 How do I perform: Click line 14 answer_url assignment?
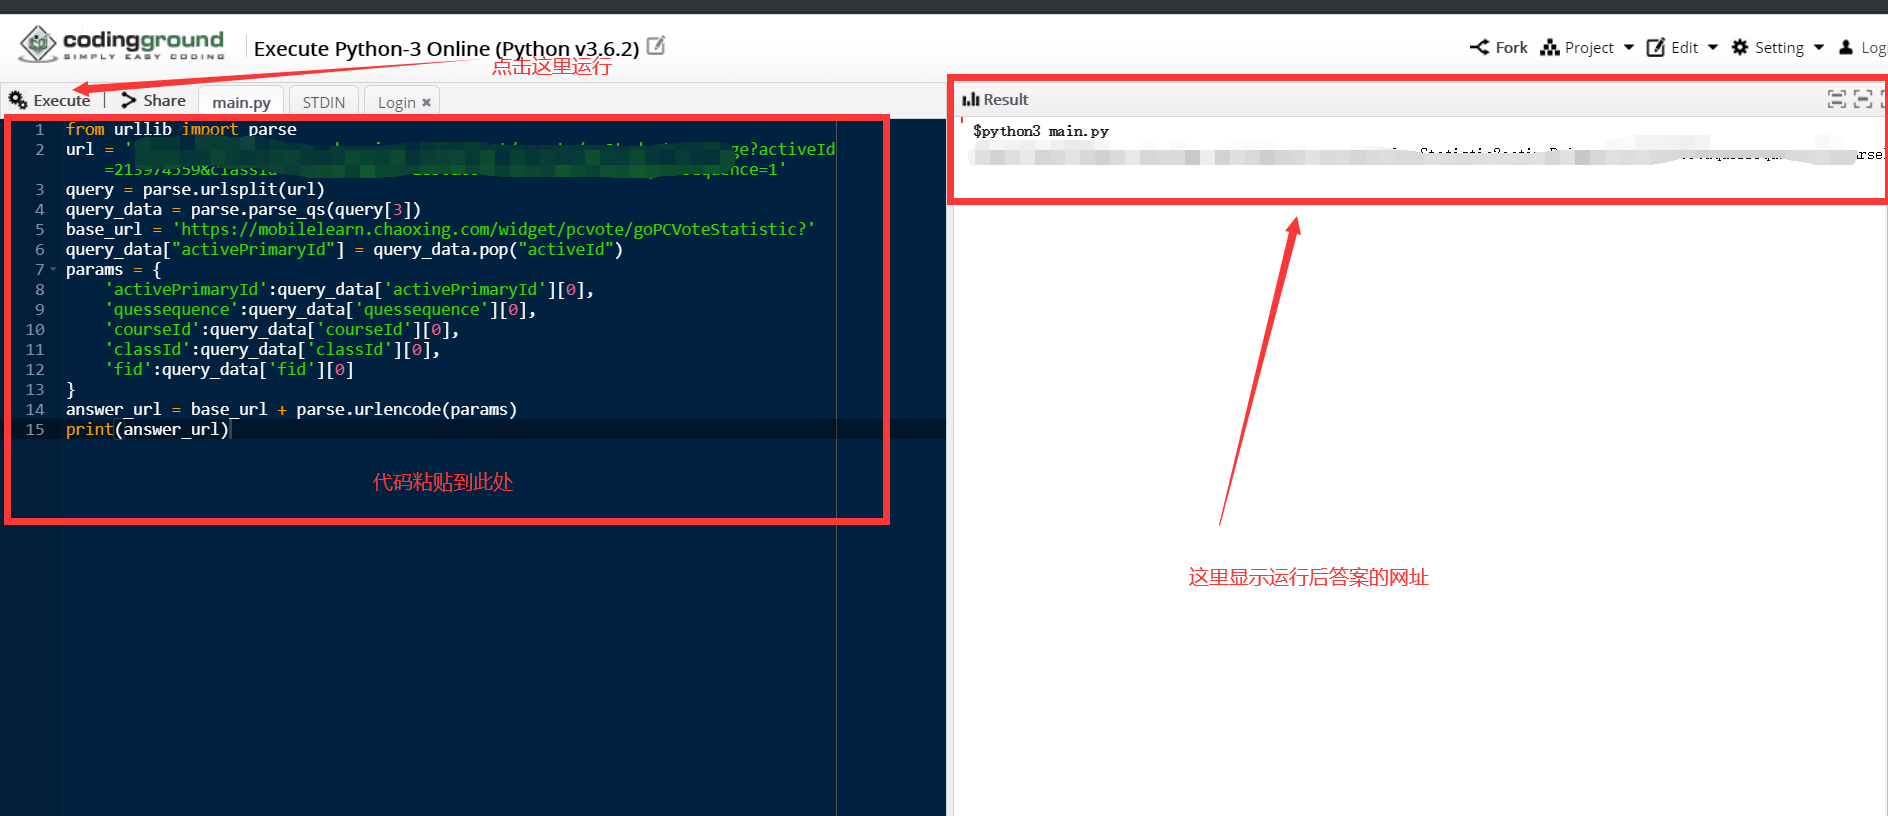[291, 409]
